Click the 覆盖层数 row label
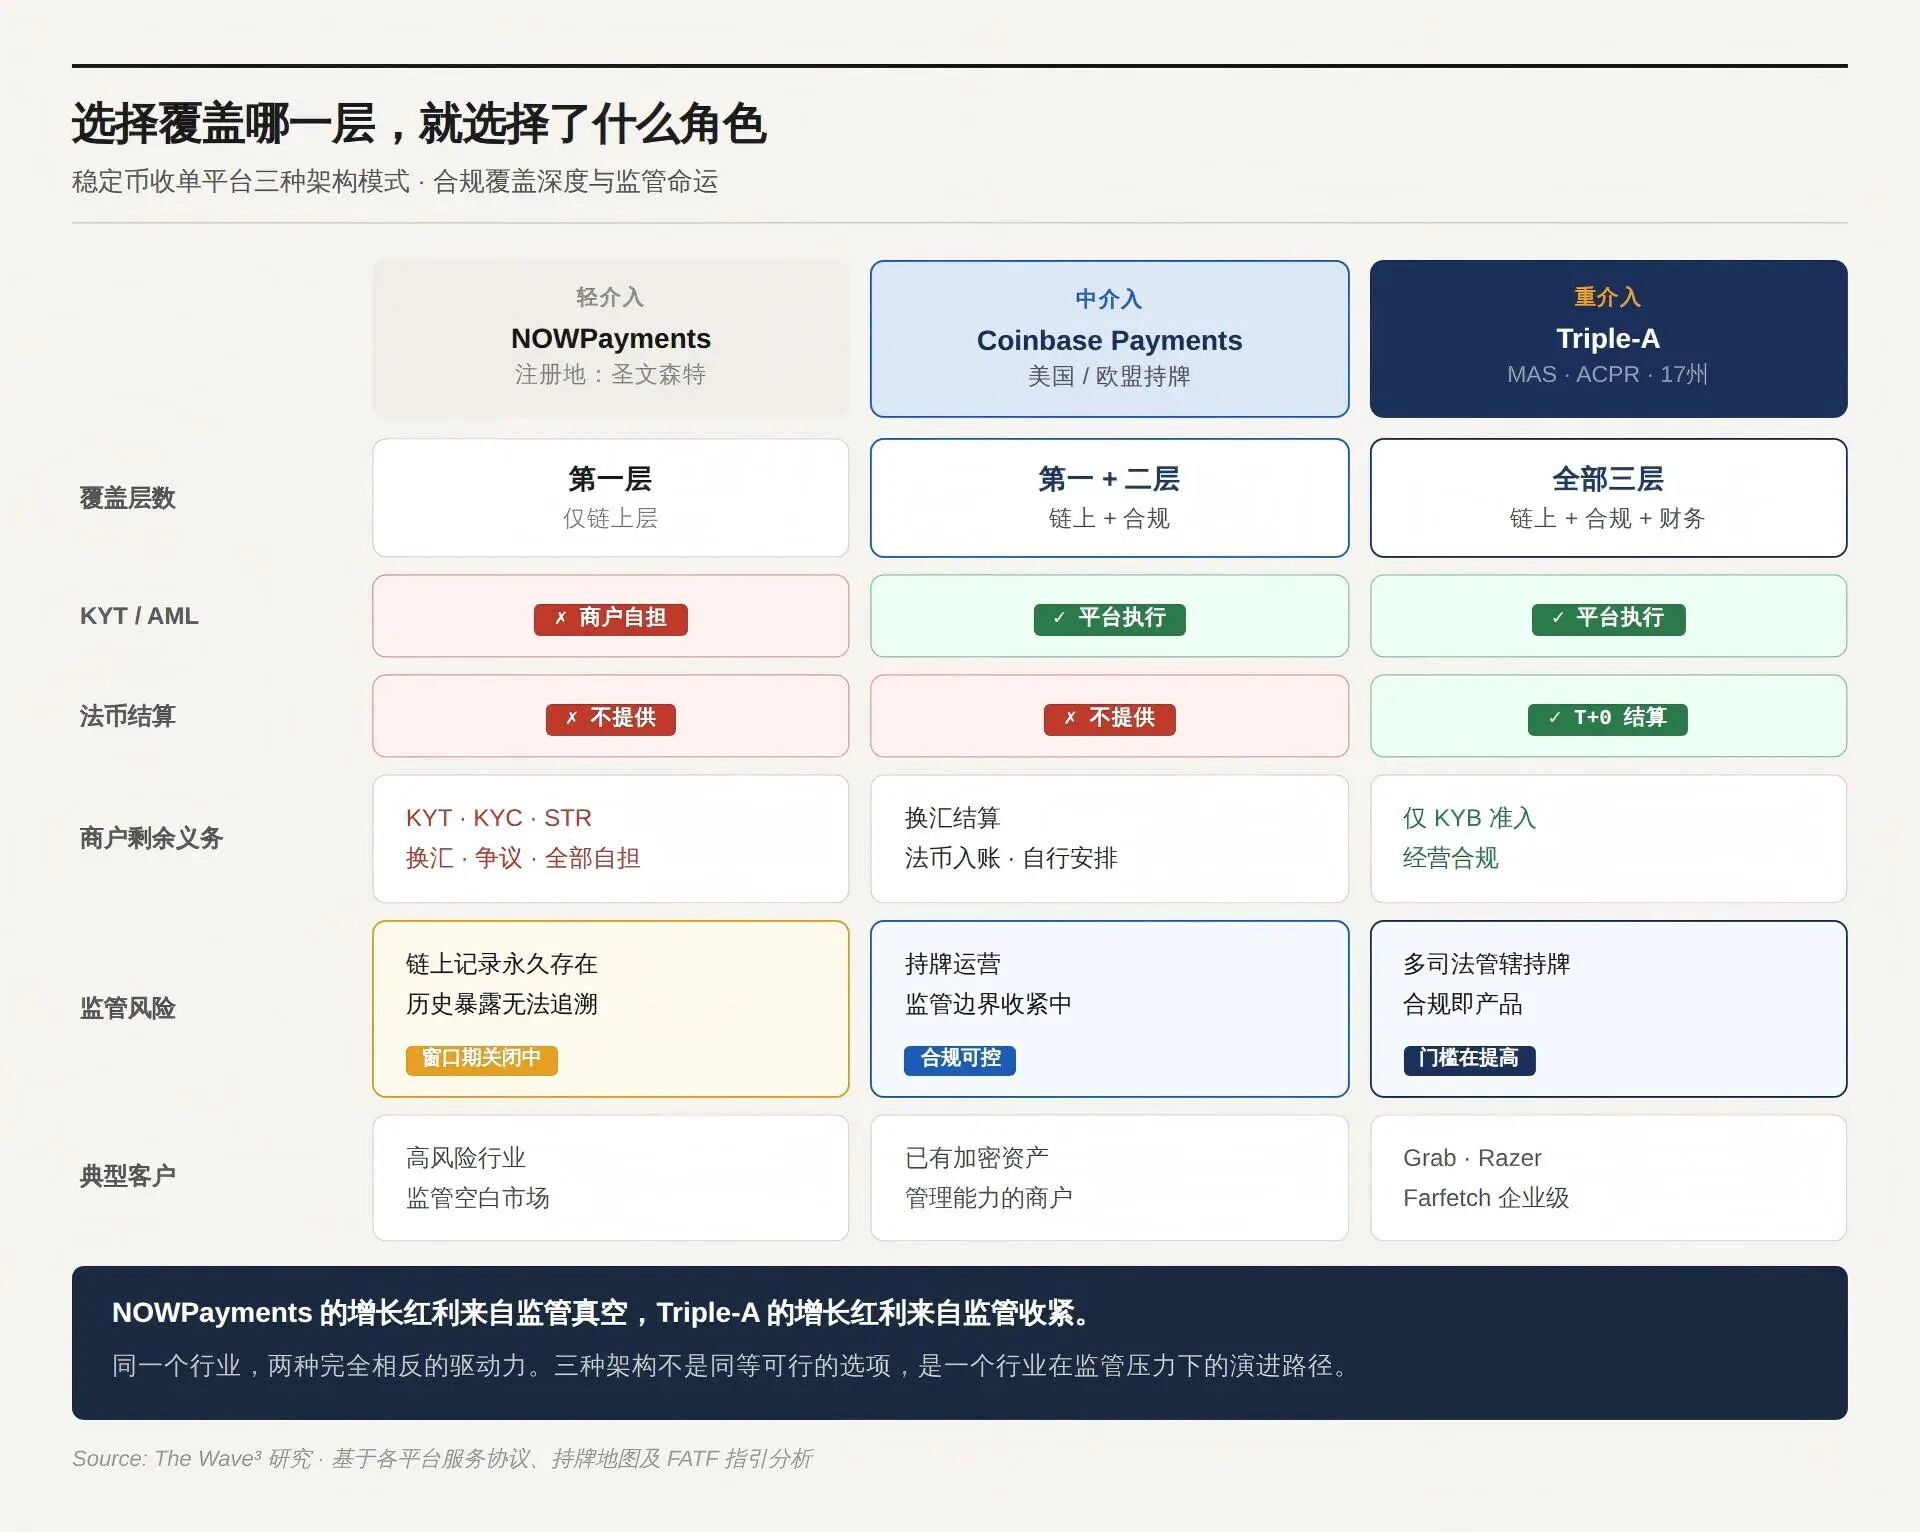The width and height of the screenshot is (1920, 1532). click(128, 498)
